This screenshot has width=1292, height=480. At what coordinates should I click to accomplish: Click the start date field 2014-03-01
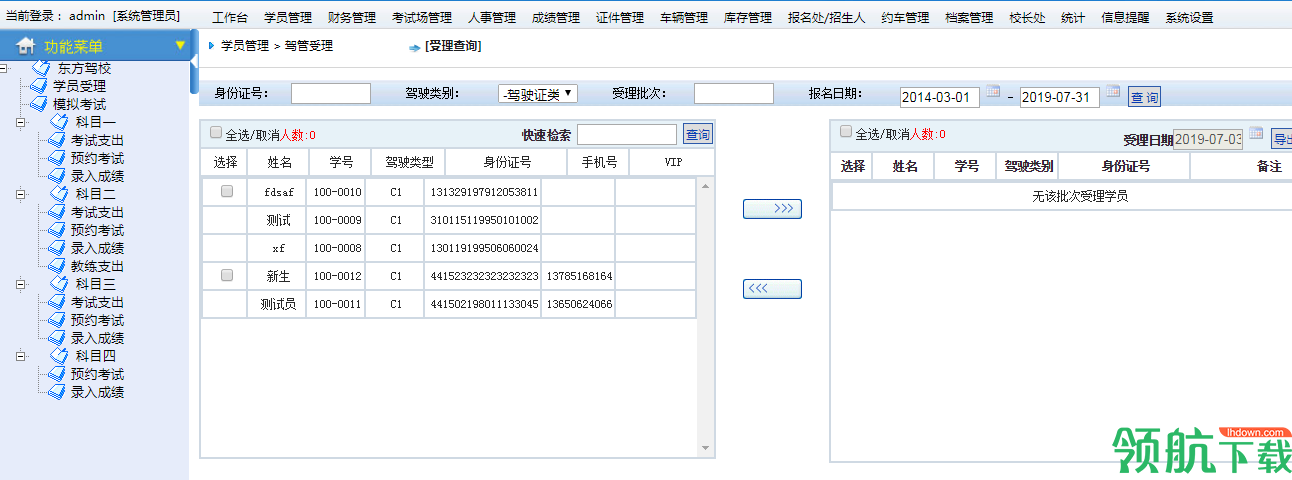coord(939,97)
